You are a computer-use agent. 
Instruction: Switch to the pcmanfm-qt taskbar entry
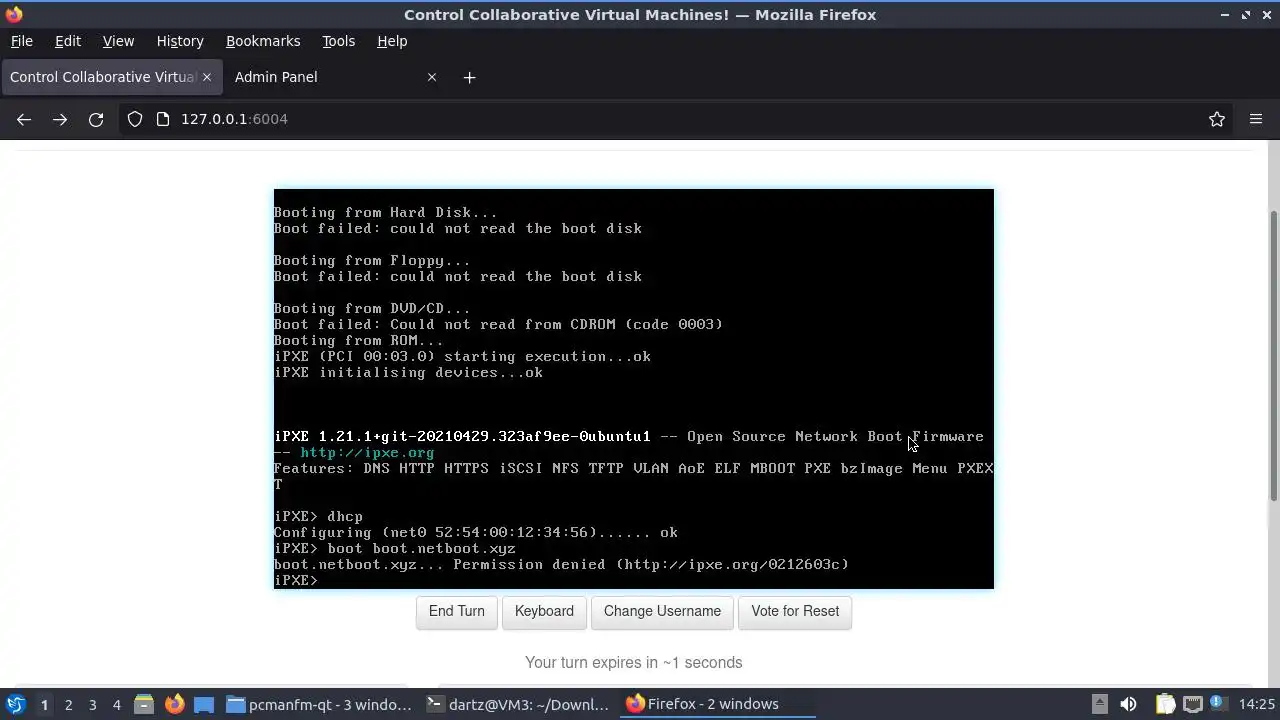point(319,704)
